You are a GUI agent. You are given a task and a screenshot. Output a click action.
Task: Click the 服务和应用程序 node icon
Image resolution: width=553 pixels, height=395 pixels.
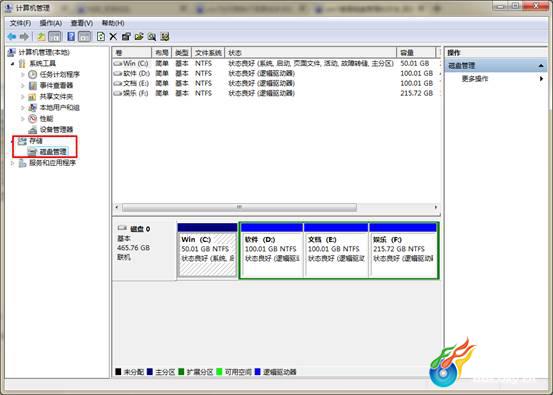point(22,163)
